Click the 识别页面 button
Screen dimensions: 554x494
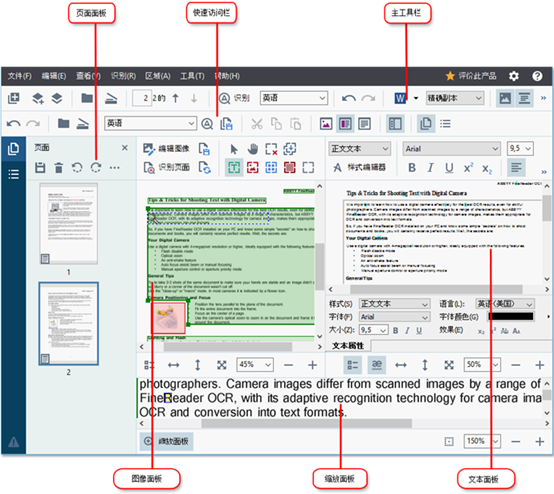(166, 167)
